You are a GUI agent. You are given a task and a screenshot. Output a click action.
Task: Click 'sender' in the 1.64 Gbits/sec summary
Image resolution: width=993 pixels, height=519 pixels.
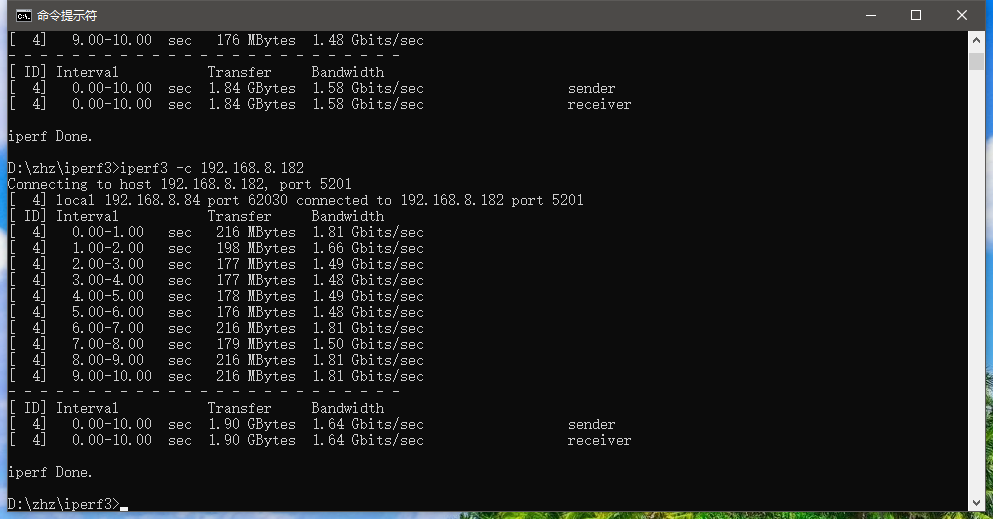(x=591, y=424)
